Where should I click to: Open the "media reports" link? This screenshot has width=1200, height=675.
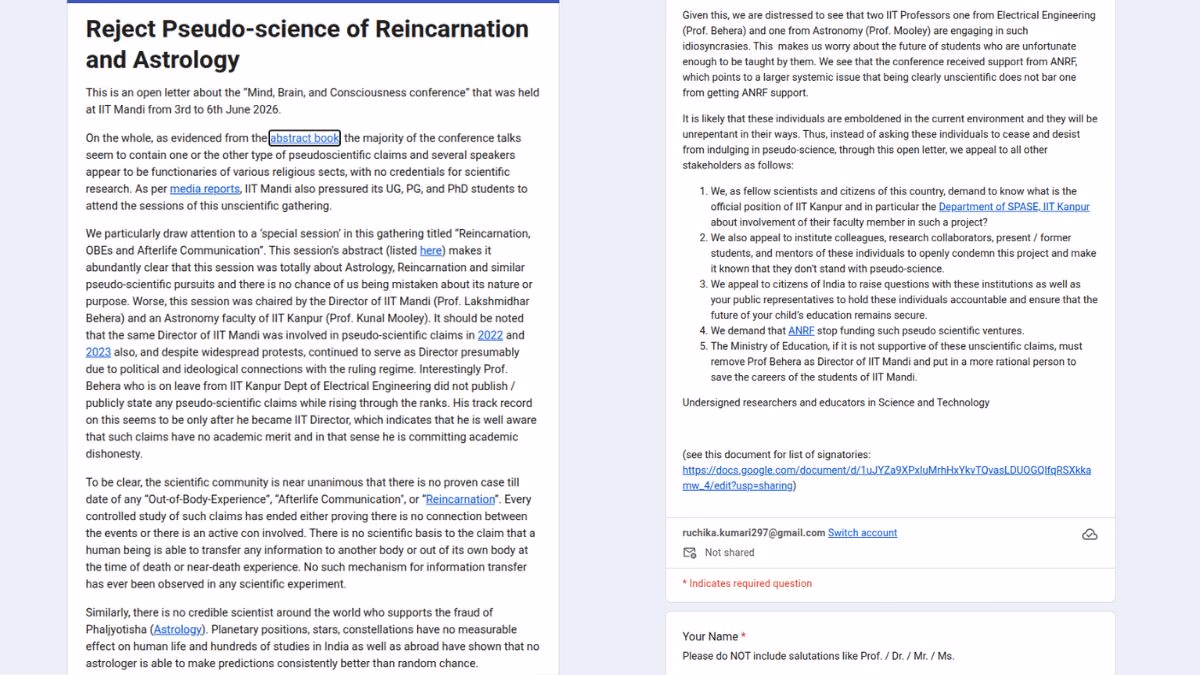[x=205, y=189]
